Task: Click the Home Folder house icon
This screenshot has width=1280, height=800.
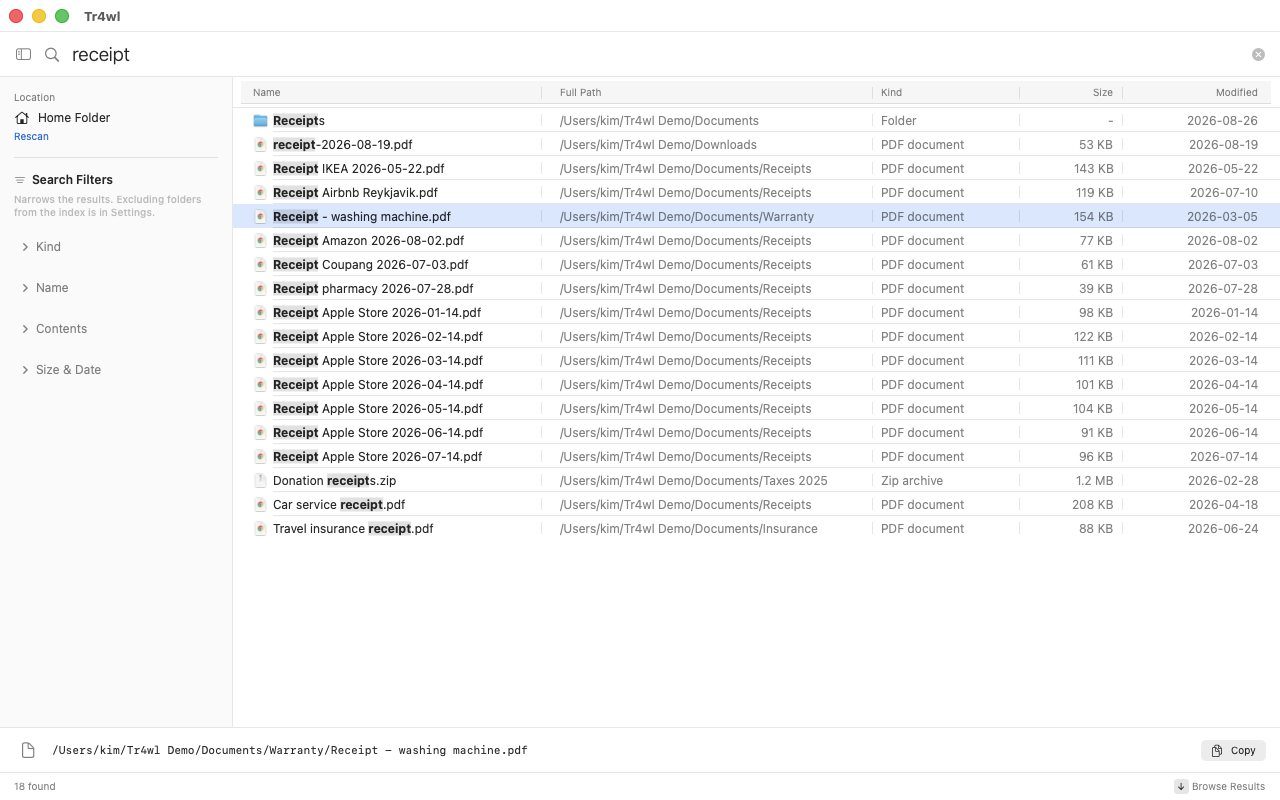Action: pyautogui.click(x=22, y=118)
